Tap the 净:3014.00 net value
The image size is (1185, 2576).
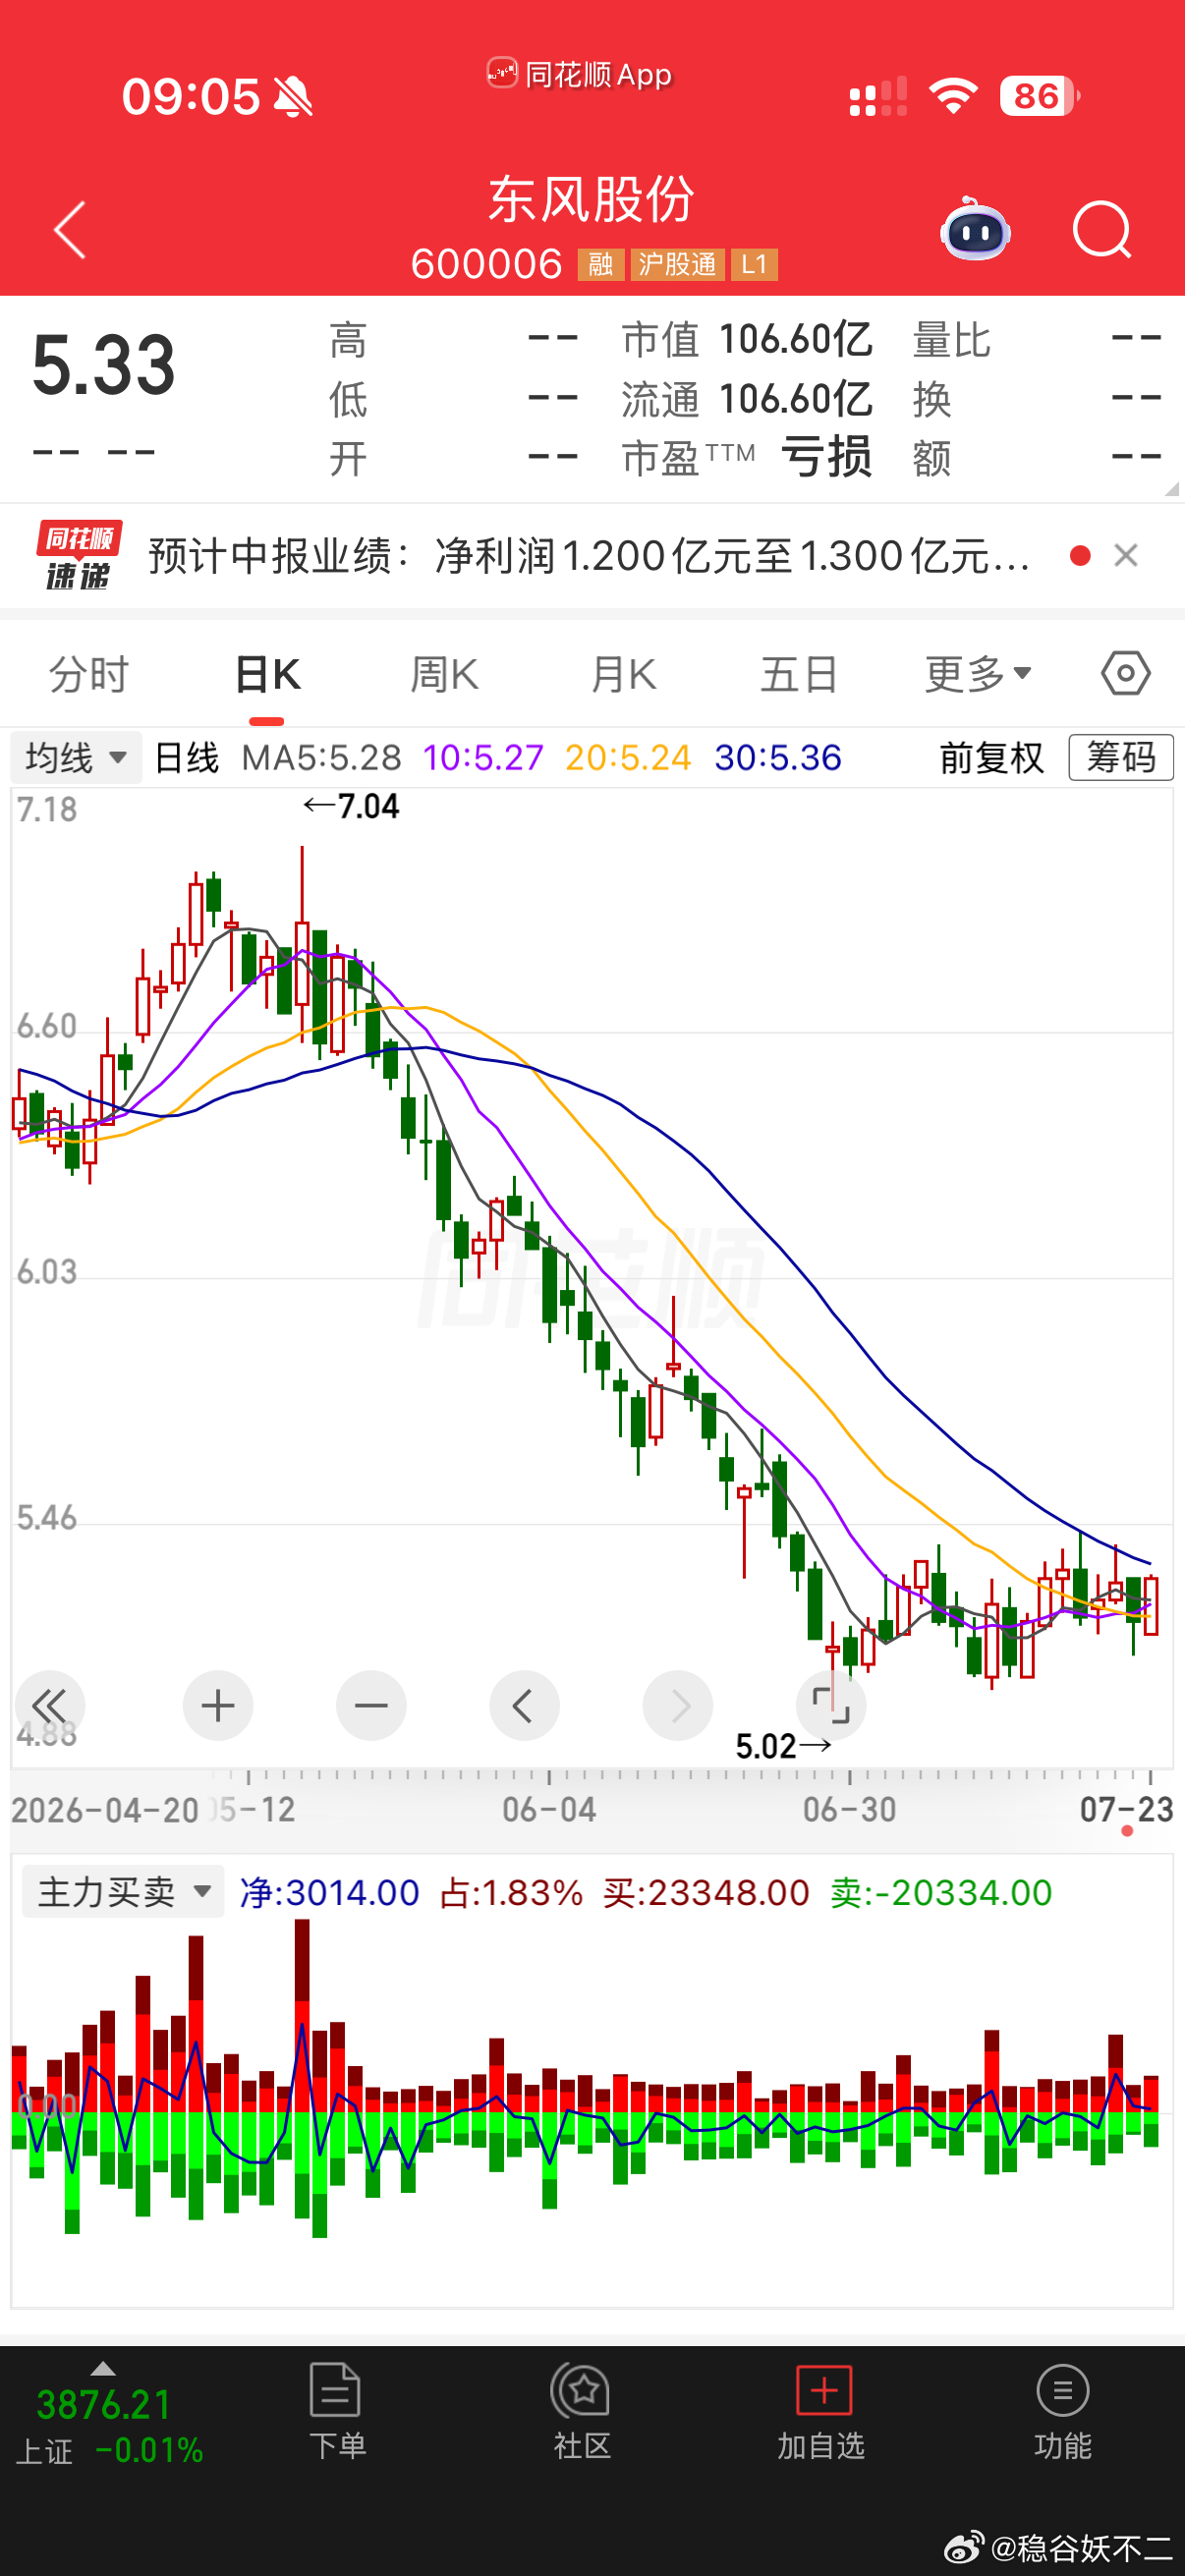click(x=329, y=1893)
